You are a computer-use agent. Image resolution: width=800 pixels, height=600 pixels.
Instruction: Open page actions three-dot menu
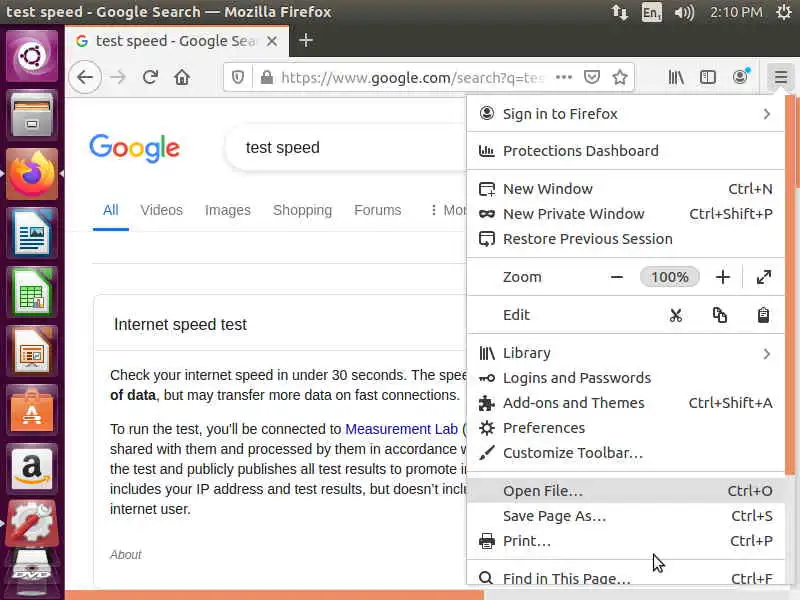564,77
